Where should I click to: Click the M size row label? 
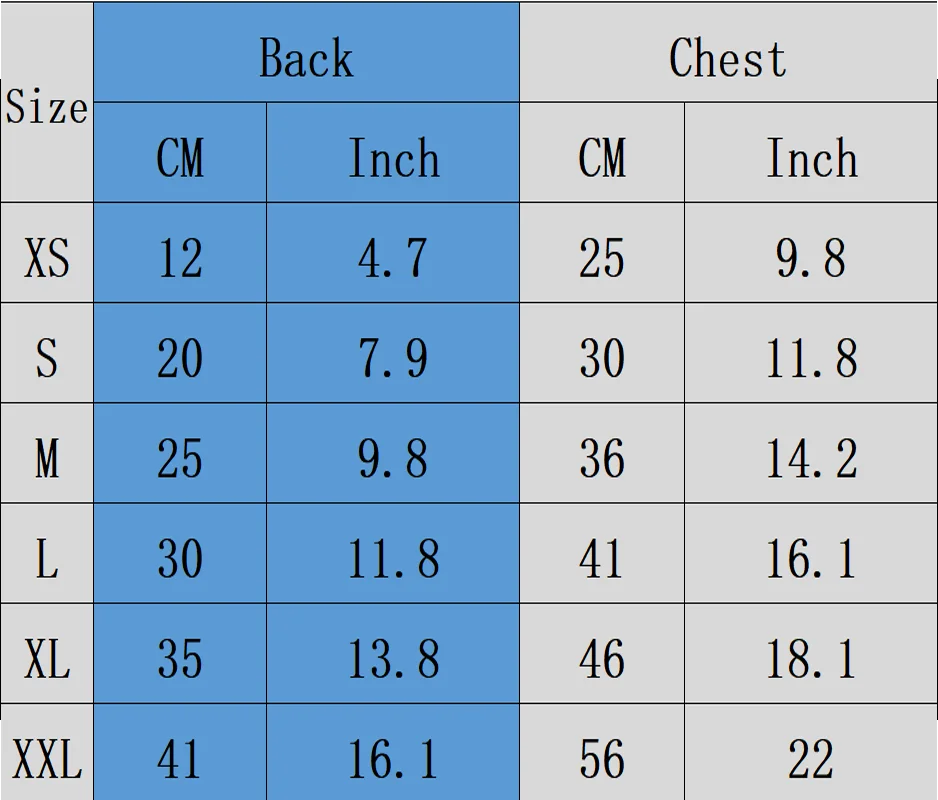47,458
